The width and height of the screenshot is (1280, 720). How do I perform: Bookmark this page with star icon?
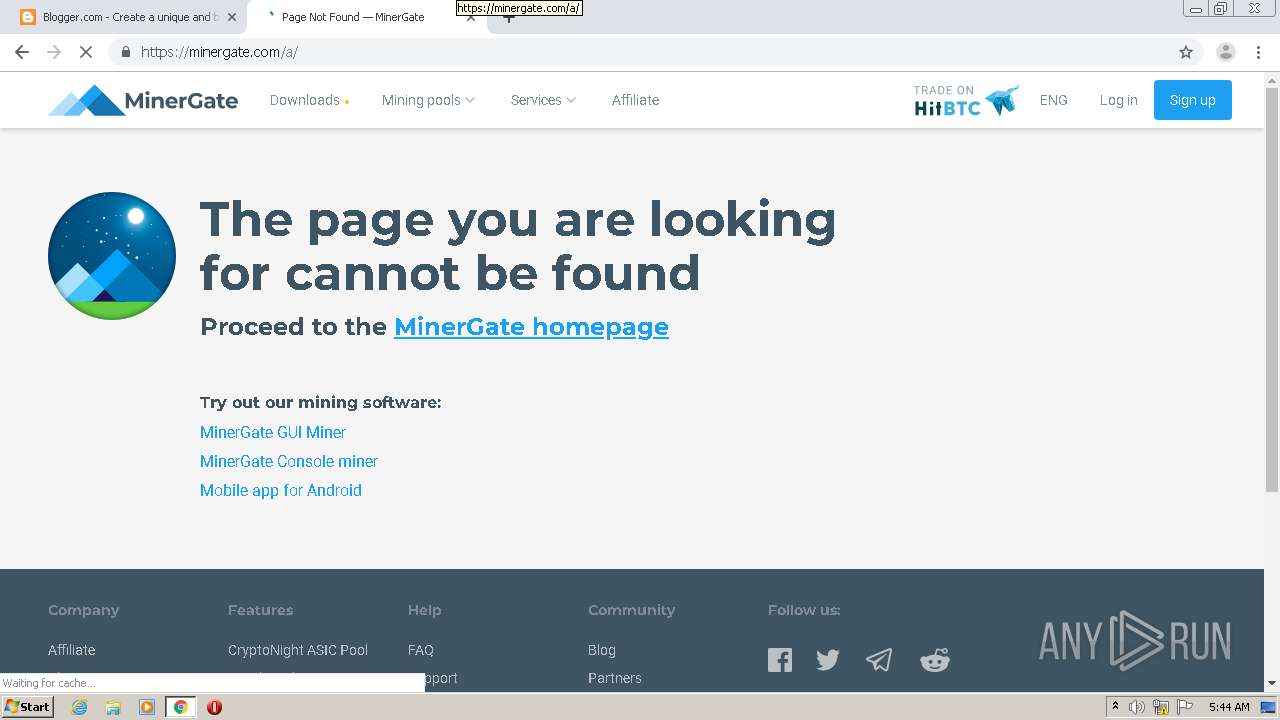pyautogui.click(x=1186, y=52)
